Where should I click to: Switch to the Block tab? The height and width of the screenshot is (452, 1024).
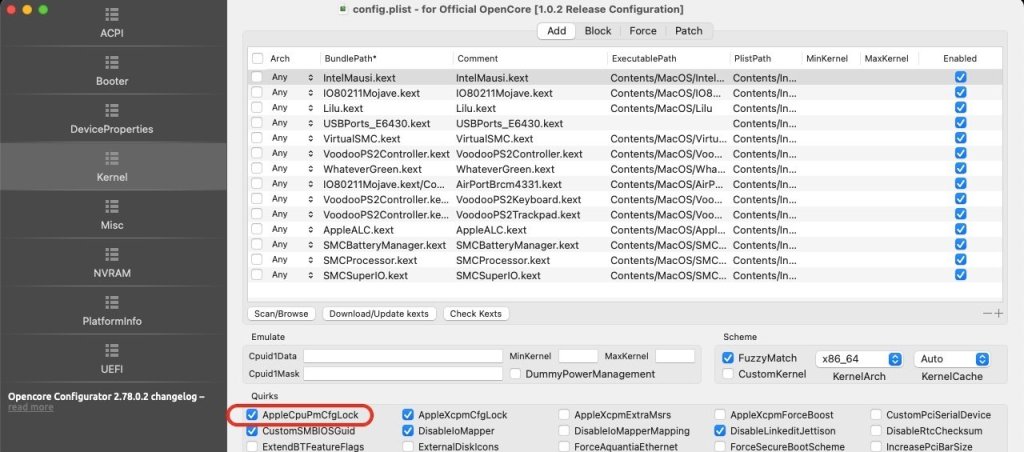[x=598, y=31]
